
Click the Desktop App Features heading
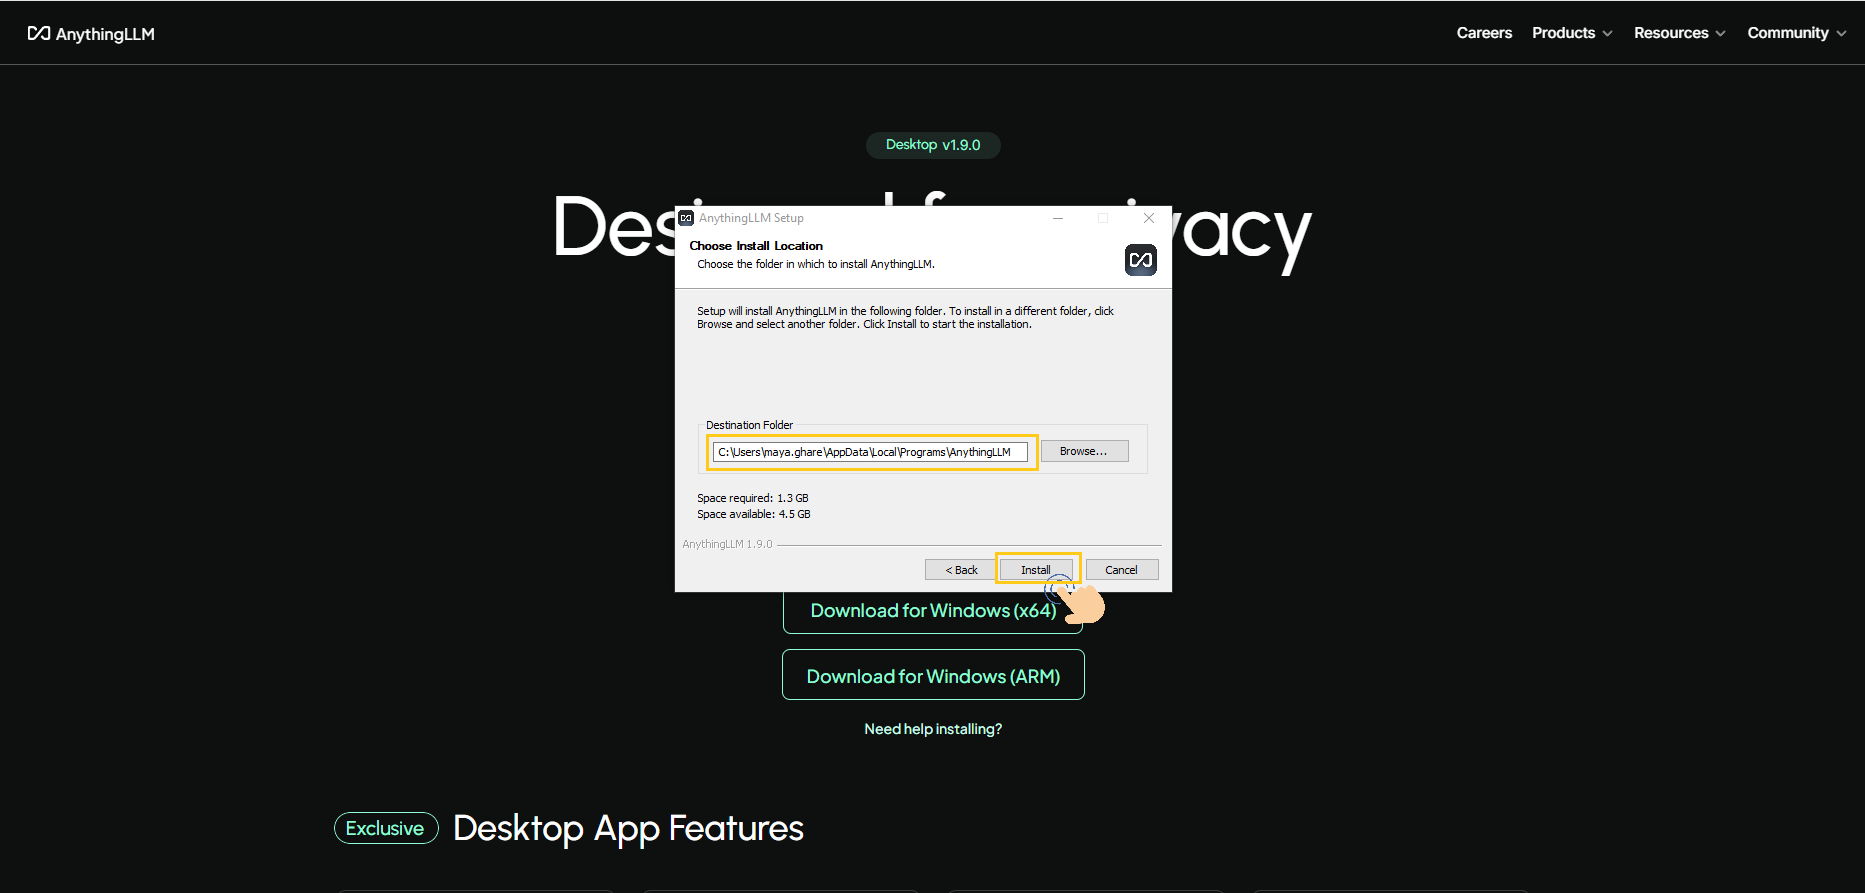[628, 828]
